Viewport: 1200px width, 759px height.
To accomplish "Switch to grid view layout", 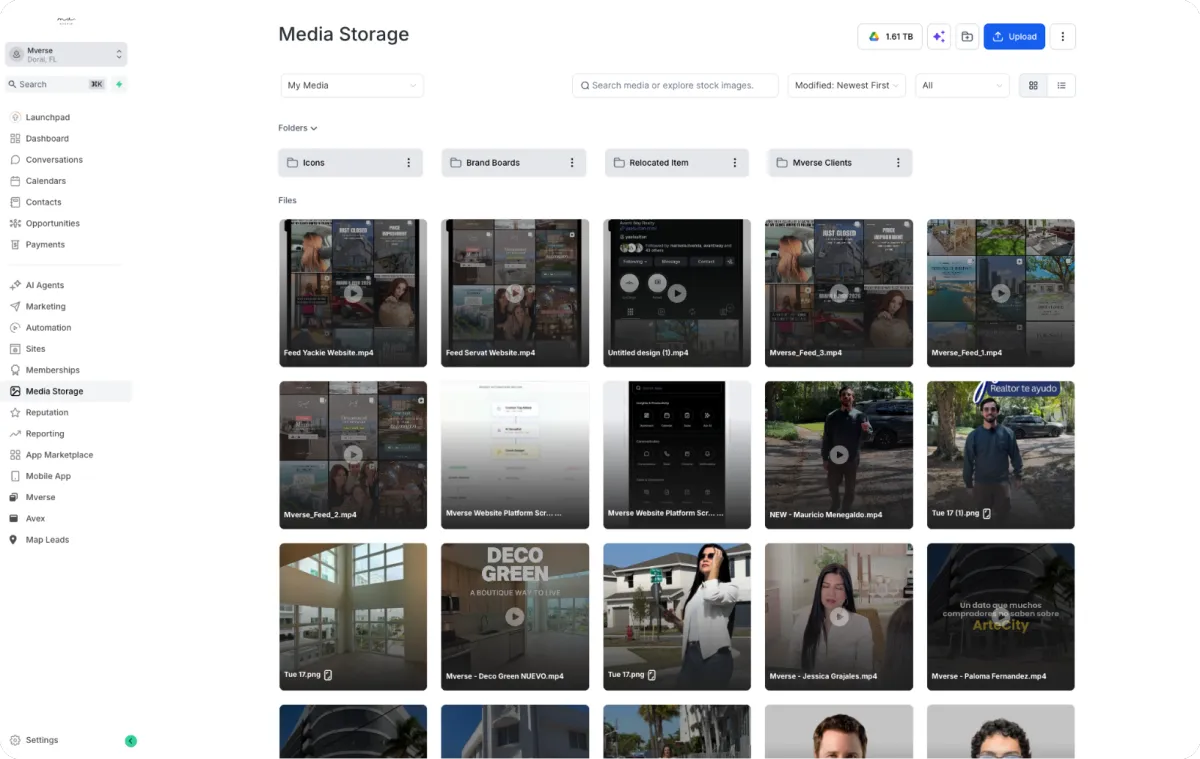I will tap(1033, 86).
